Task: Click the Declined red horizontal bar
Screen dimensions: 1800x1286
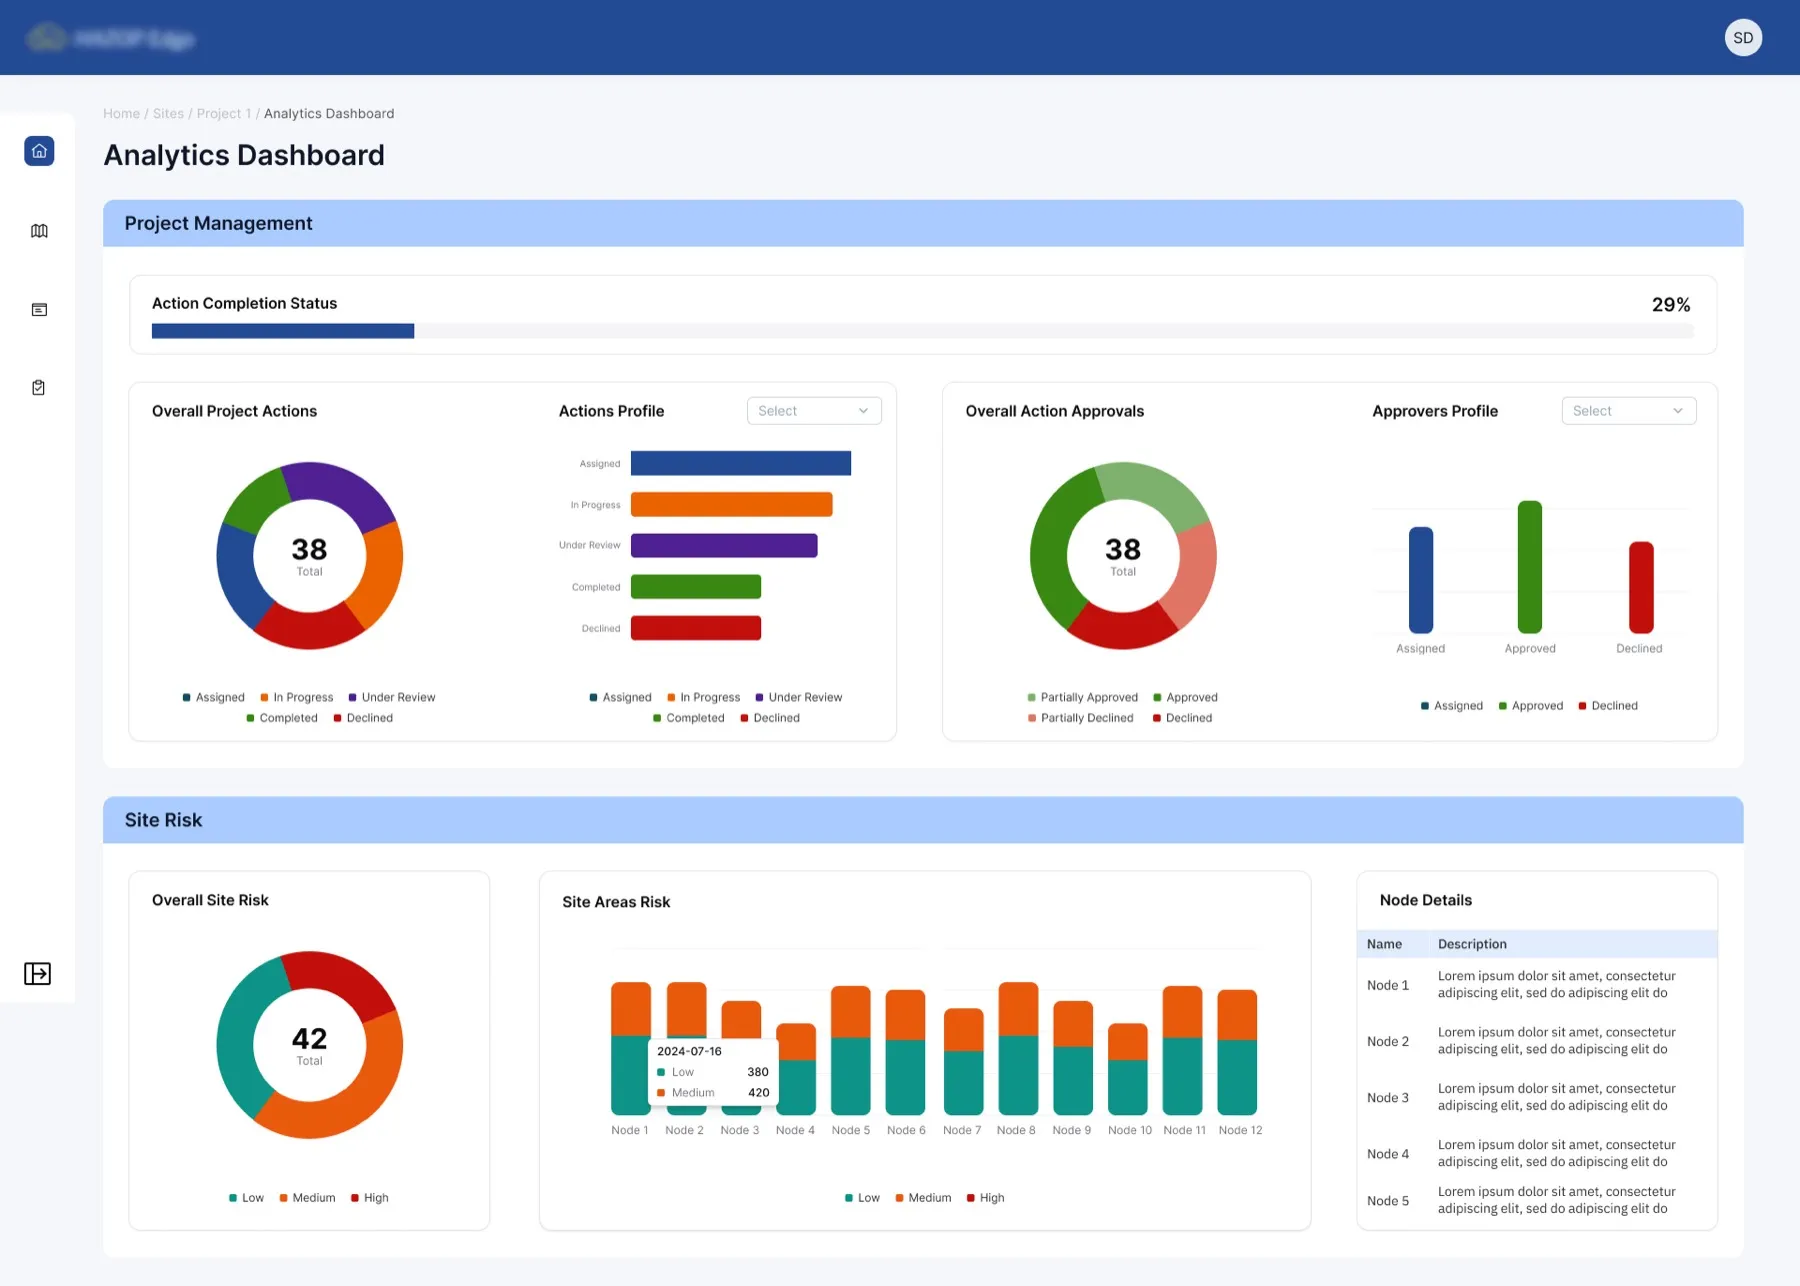Action: point(696,628)
